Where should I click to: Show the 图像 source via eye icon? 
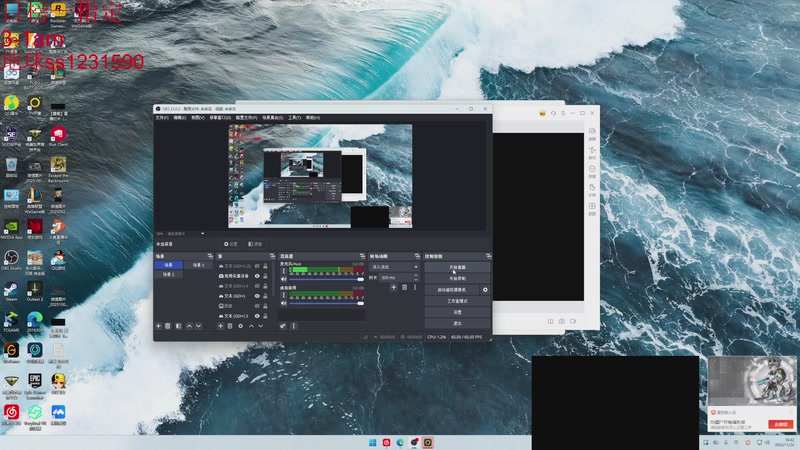(257, 306)
